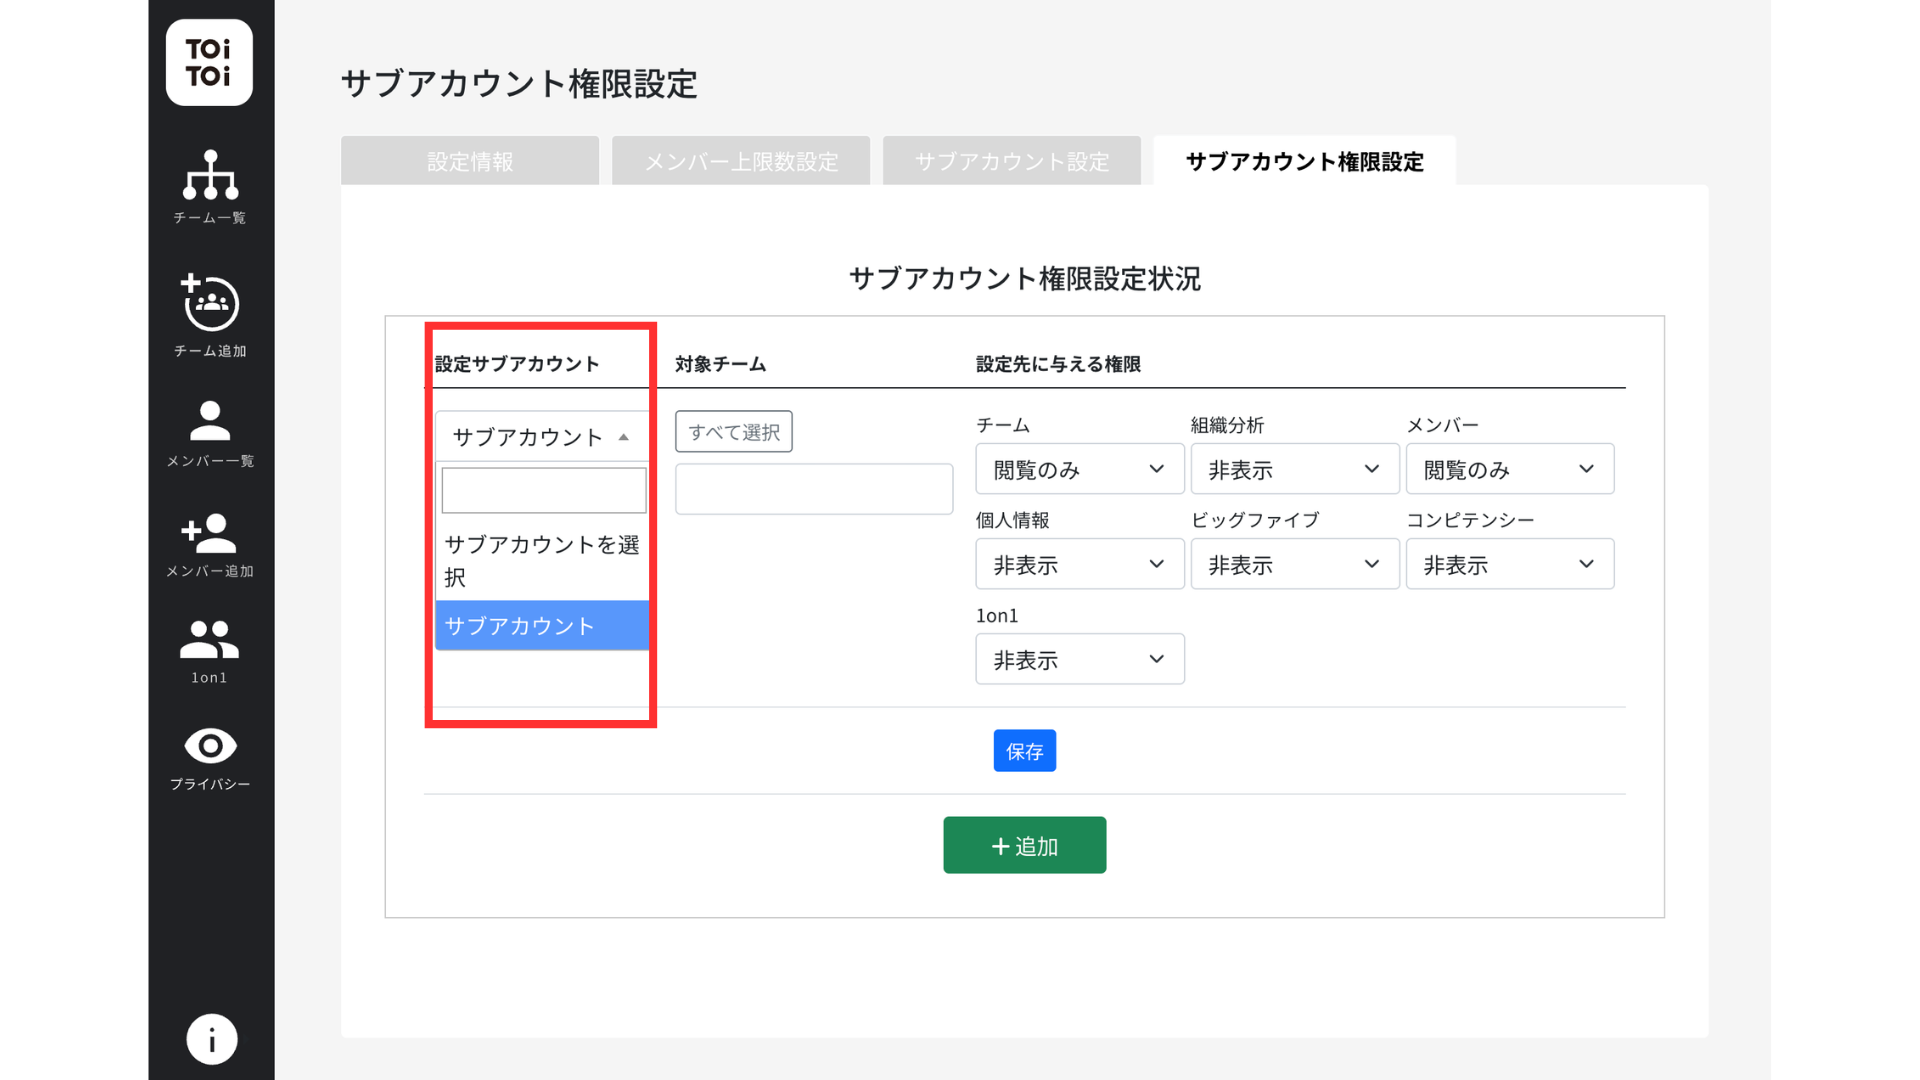Click the info icon in sidebar
This screenshot has height=1080, width=1920.
coord(211,1040)
